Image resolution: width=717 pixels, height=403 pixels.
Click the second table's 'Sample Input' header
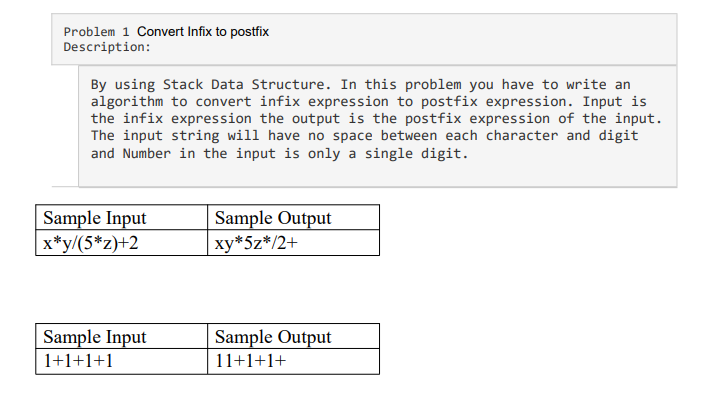(x=122, y=336)
